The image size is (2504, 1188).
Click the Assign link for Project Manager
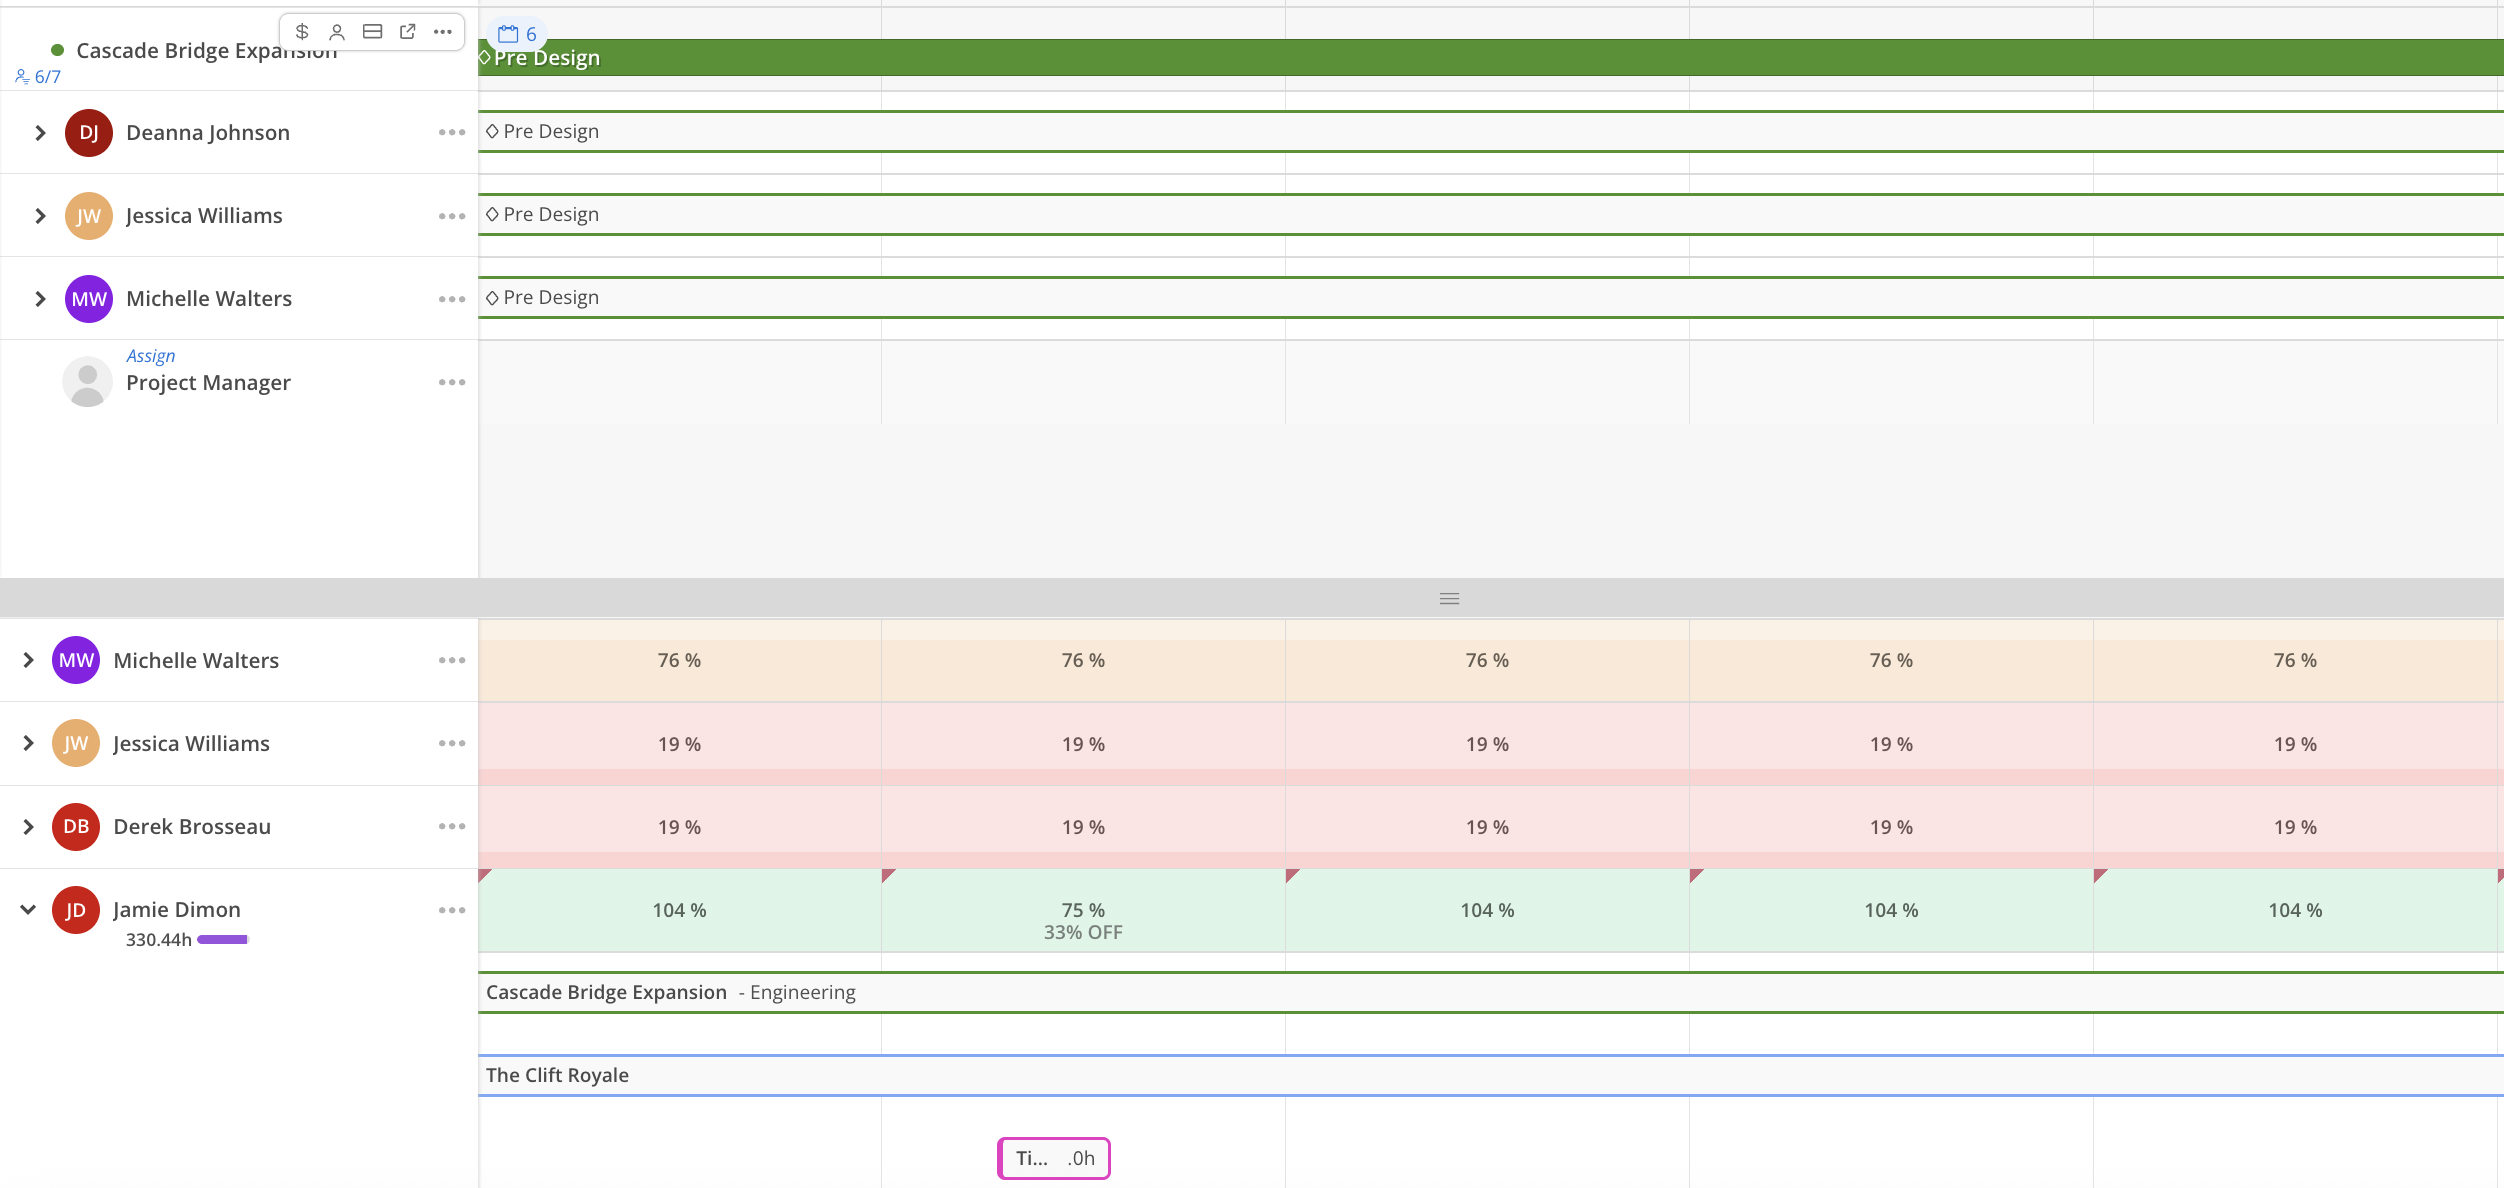(150, 356)
